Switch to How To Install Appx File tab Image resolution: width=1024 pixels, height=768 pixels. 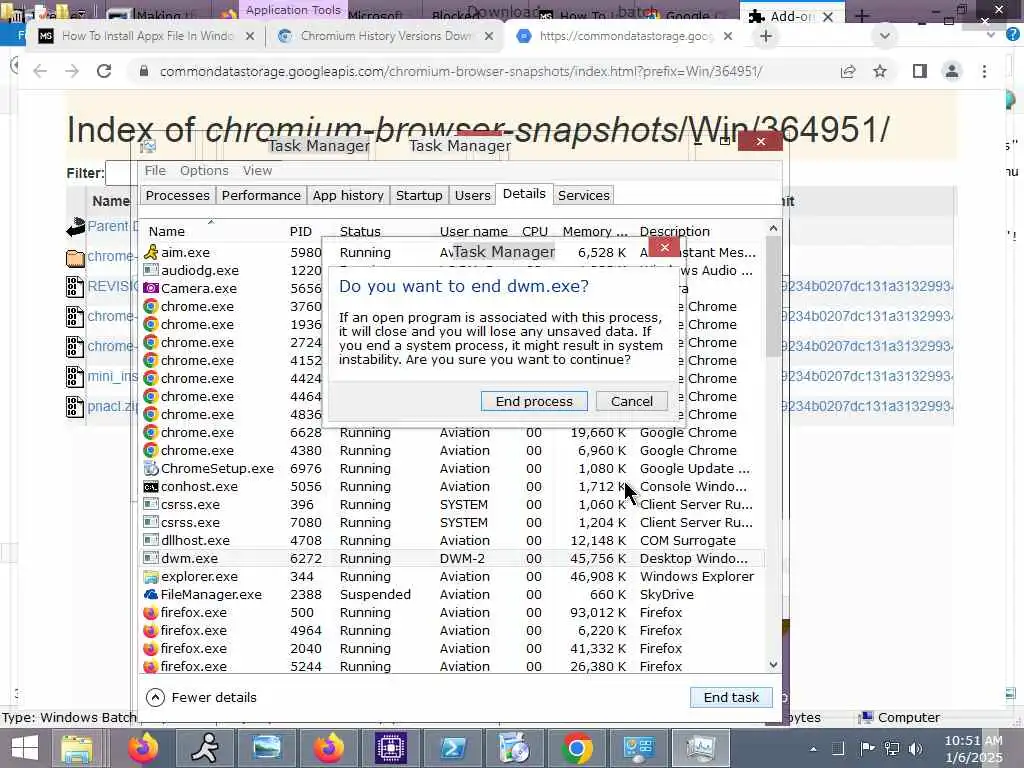(x=147, y=36)
